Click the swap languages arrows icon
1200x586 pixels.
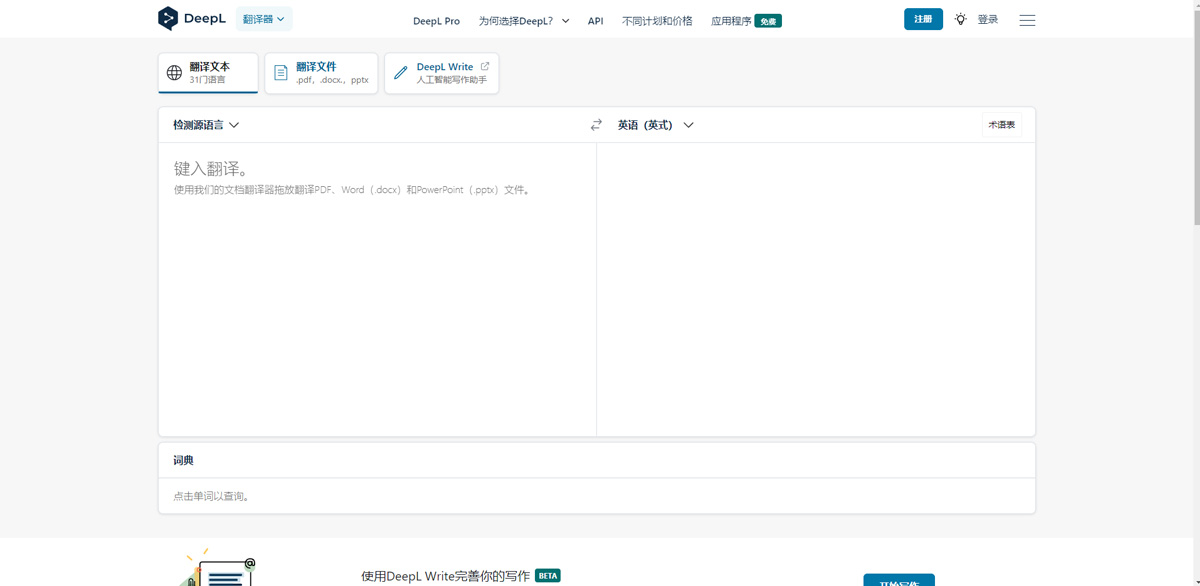pyautogui.click(x=596, y=125)
